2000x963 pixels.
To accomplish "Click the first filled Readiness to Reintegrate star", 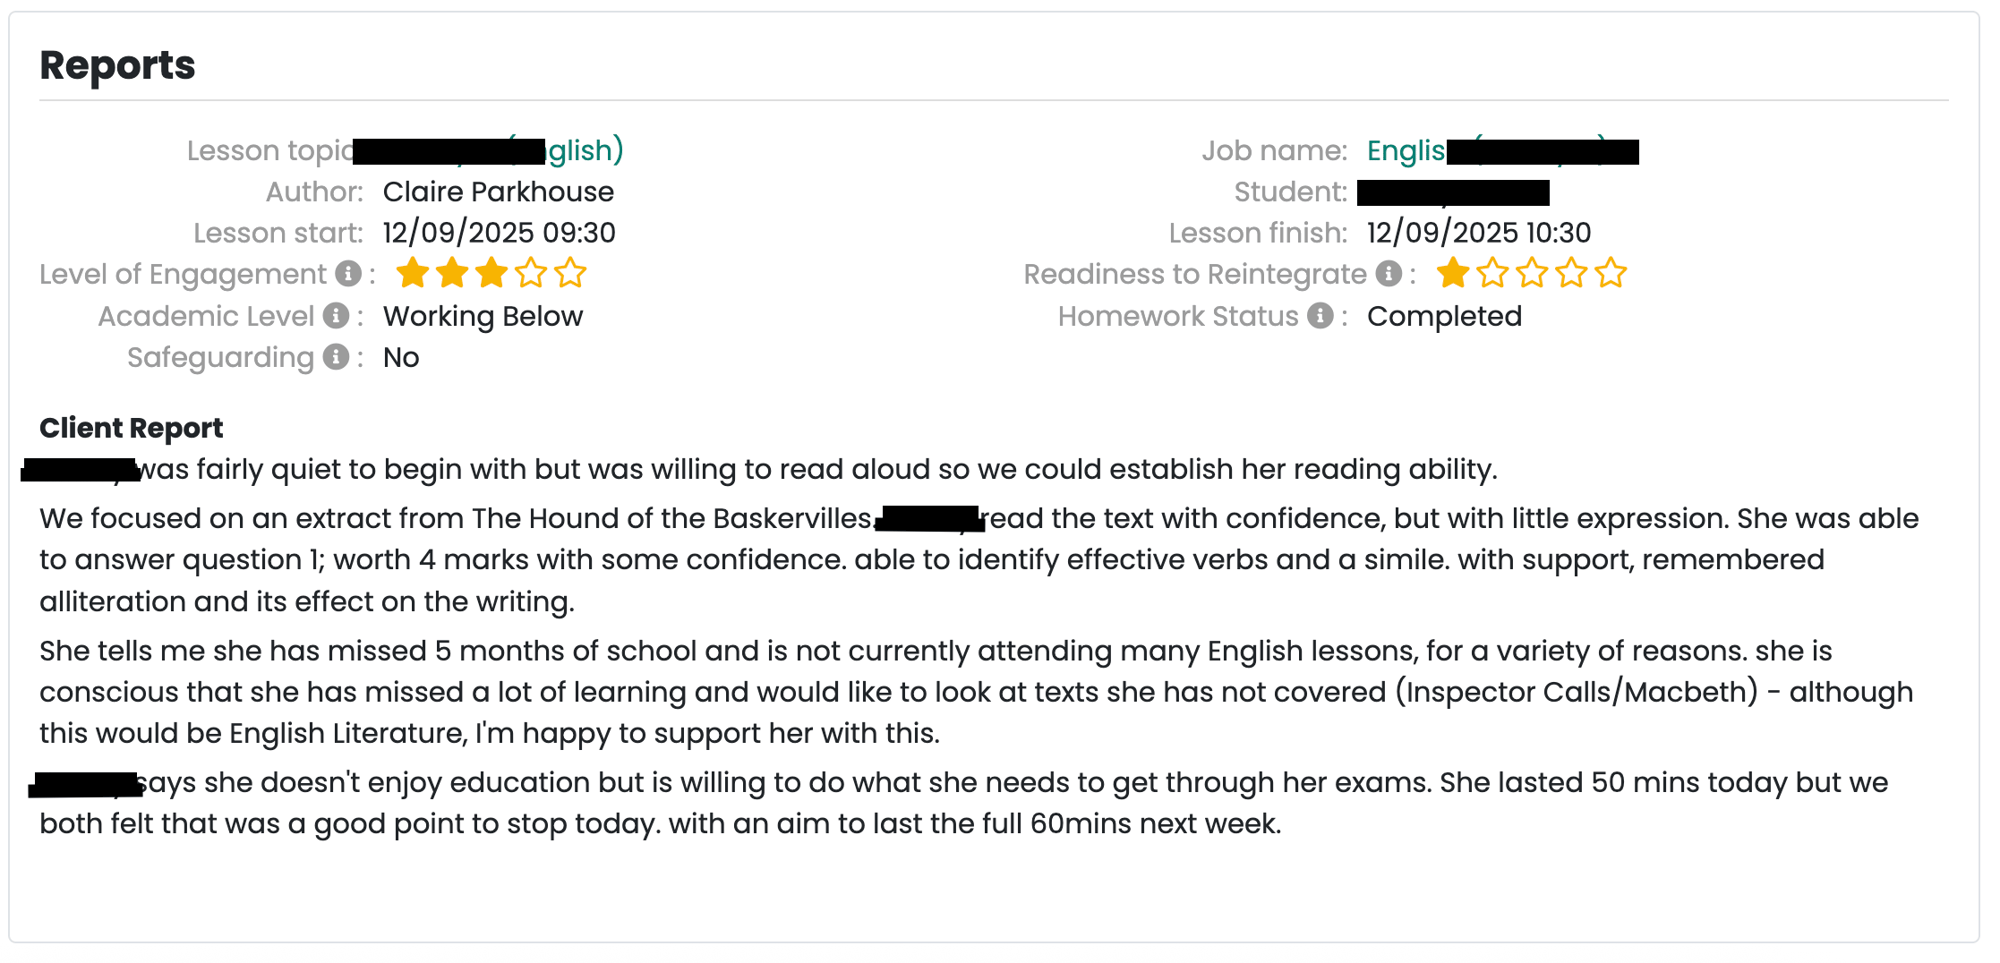I will (1452, 272).
